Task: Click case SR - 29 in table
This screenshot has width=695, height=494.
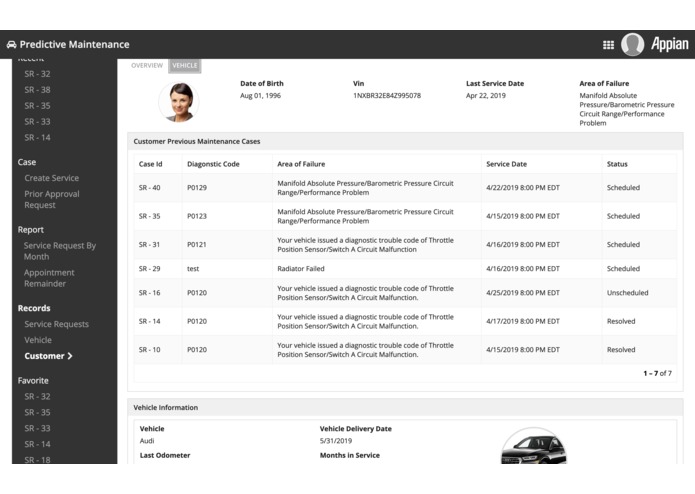Action: [149, 269]
